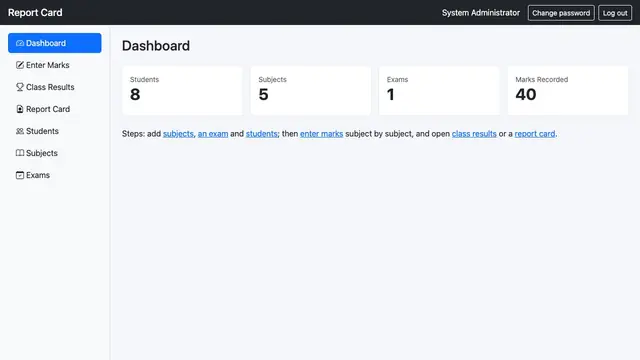Viewport: 640px width, 360px height.
Task: Open the Subjects sidebar item
Action: (x=55, y=153)
